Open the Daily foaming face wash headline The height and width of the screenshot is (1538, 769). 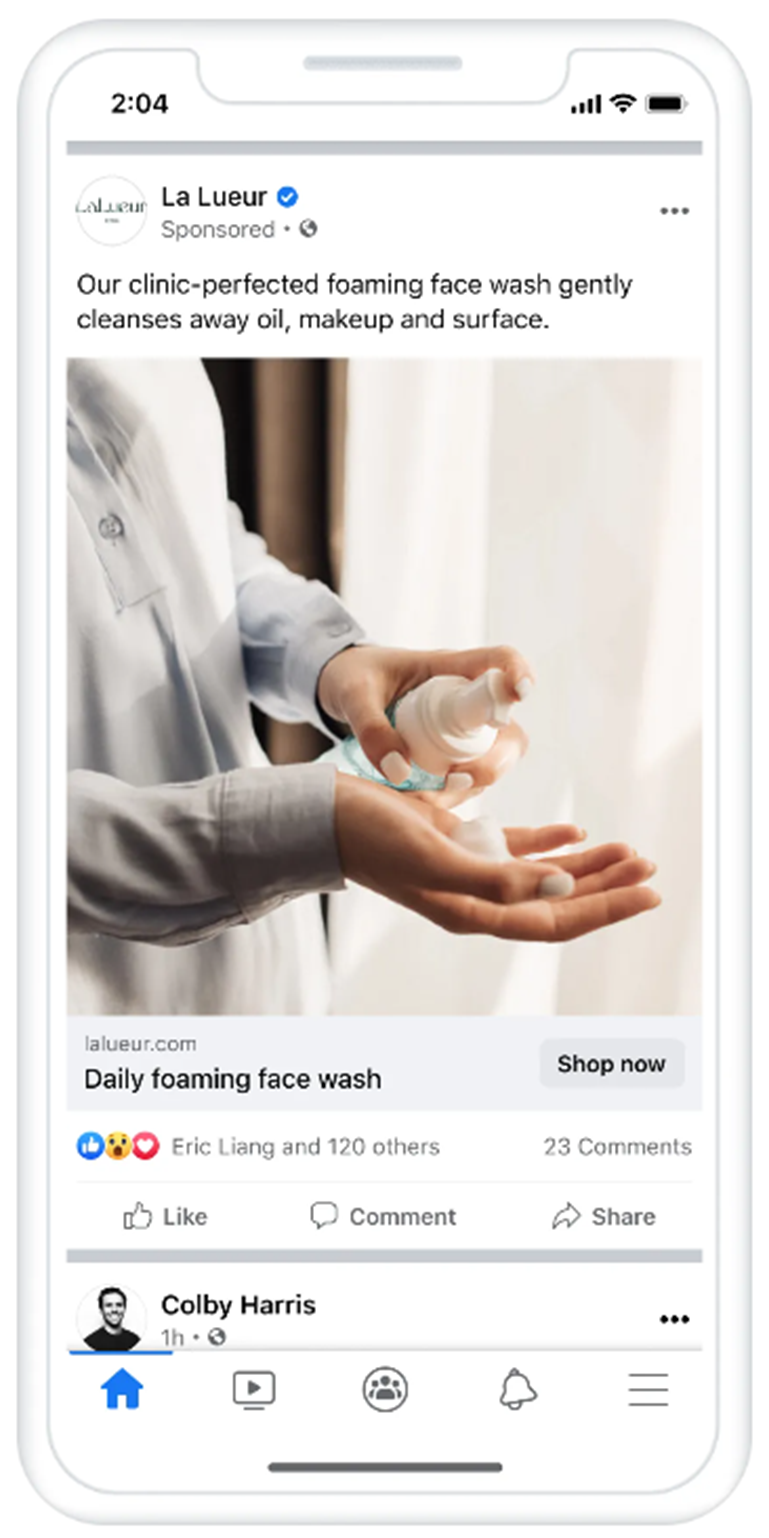(232, 1079)
